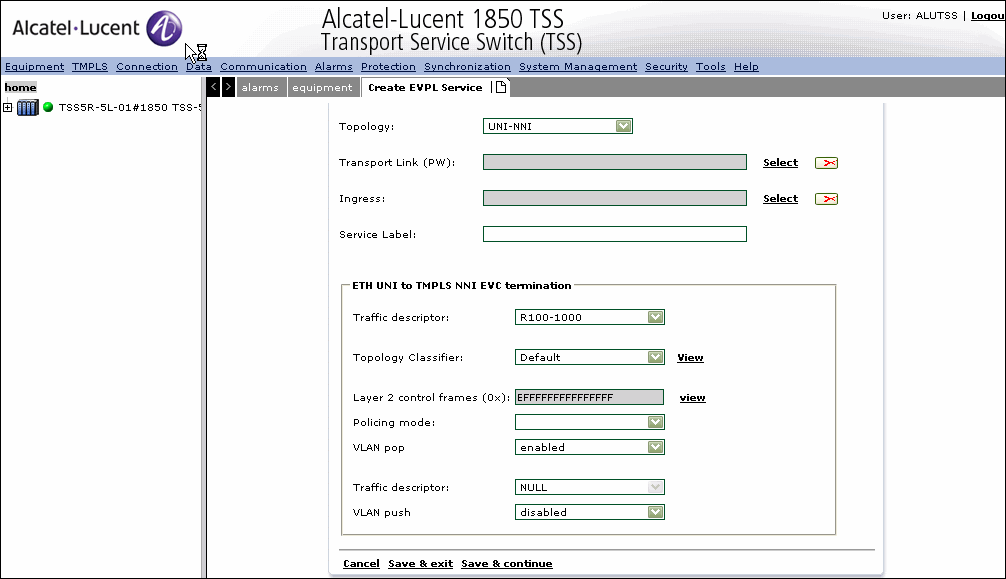Click the equipment shelf icon in the tree
This screenshot has height=579, width=1006.
28,107
